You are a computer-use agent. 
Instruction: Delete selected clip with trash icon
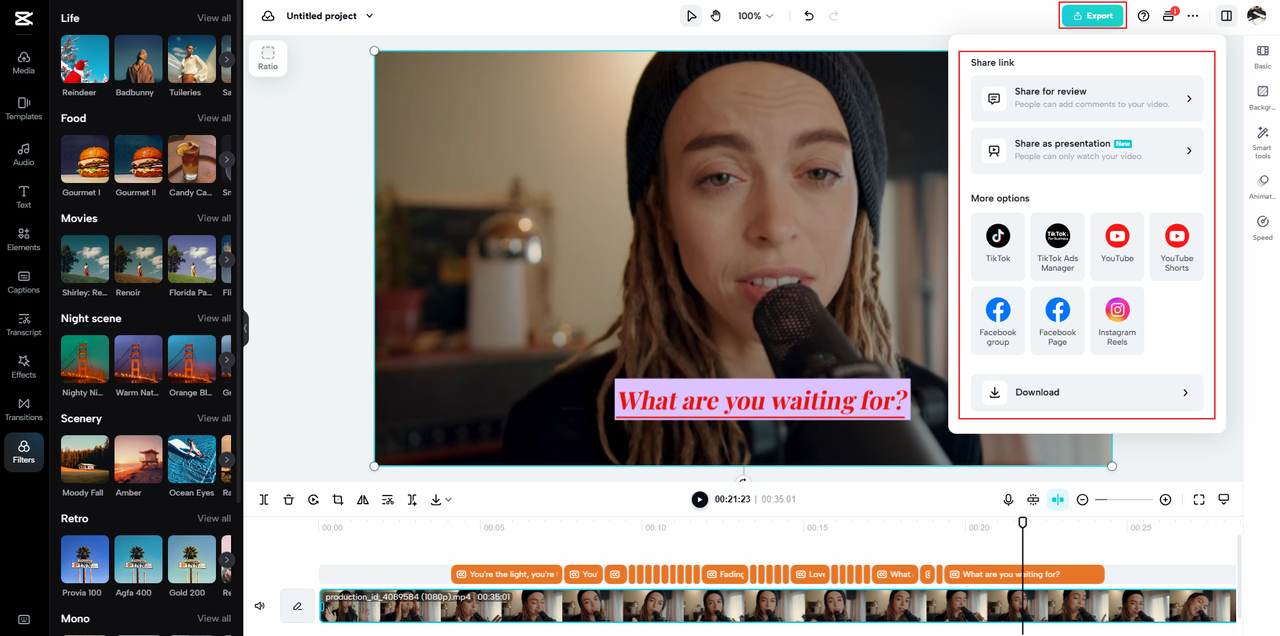[x=289, y=500]
